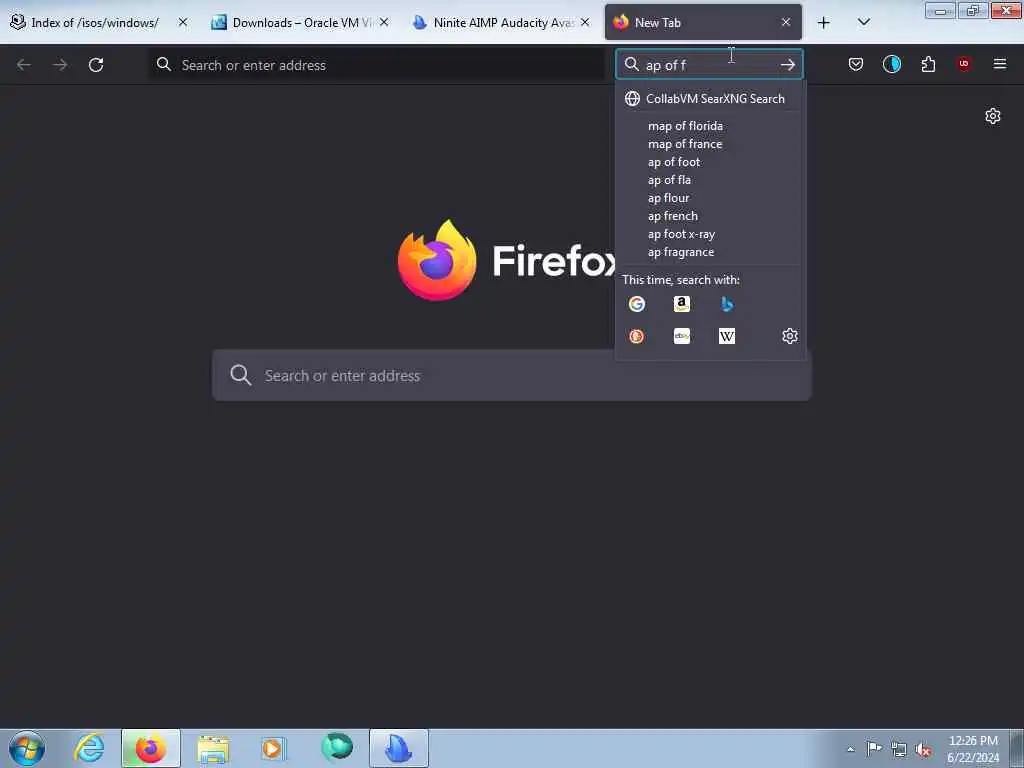Search this time with Wikipedia
Image resolution: width=1024 pixels, height=768 pixels.
727,336
